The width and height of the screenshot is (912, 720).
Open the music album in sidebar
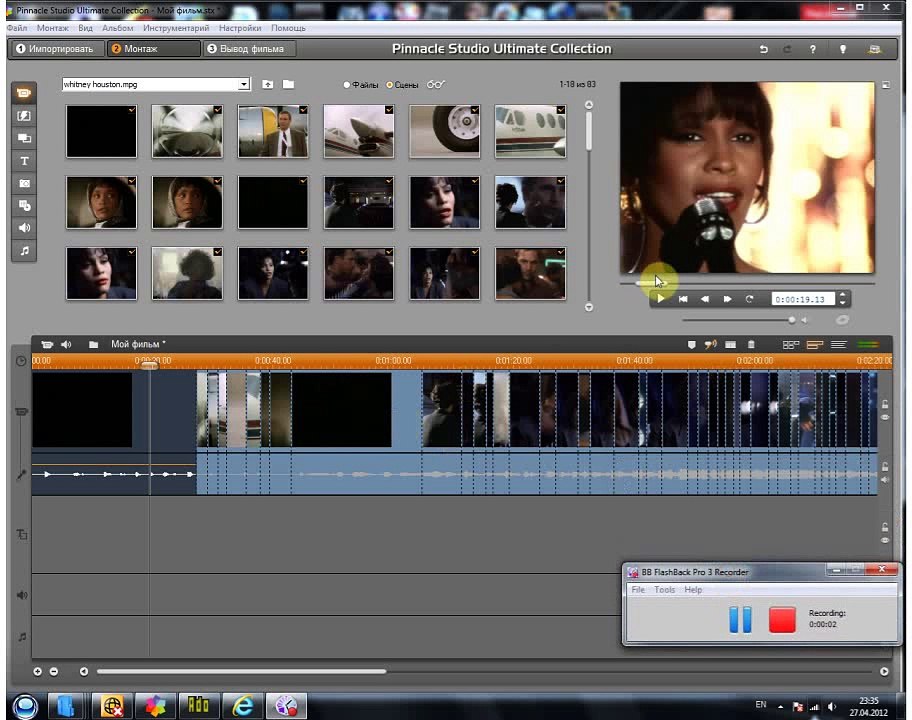[24, 251]
